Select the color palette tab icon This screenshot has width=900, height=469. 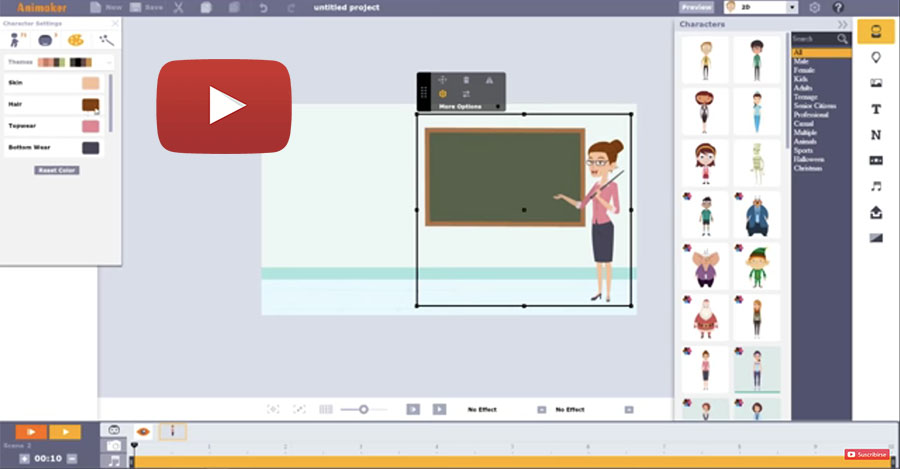(75, 40)
